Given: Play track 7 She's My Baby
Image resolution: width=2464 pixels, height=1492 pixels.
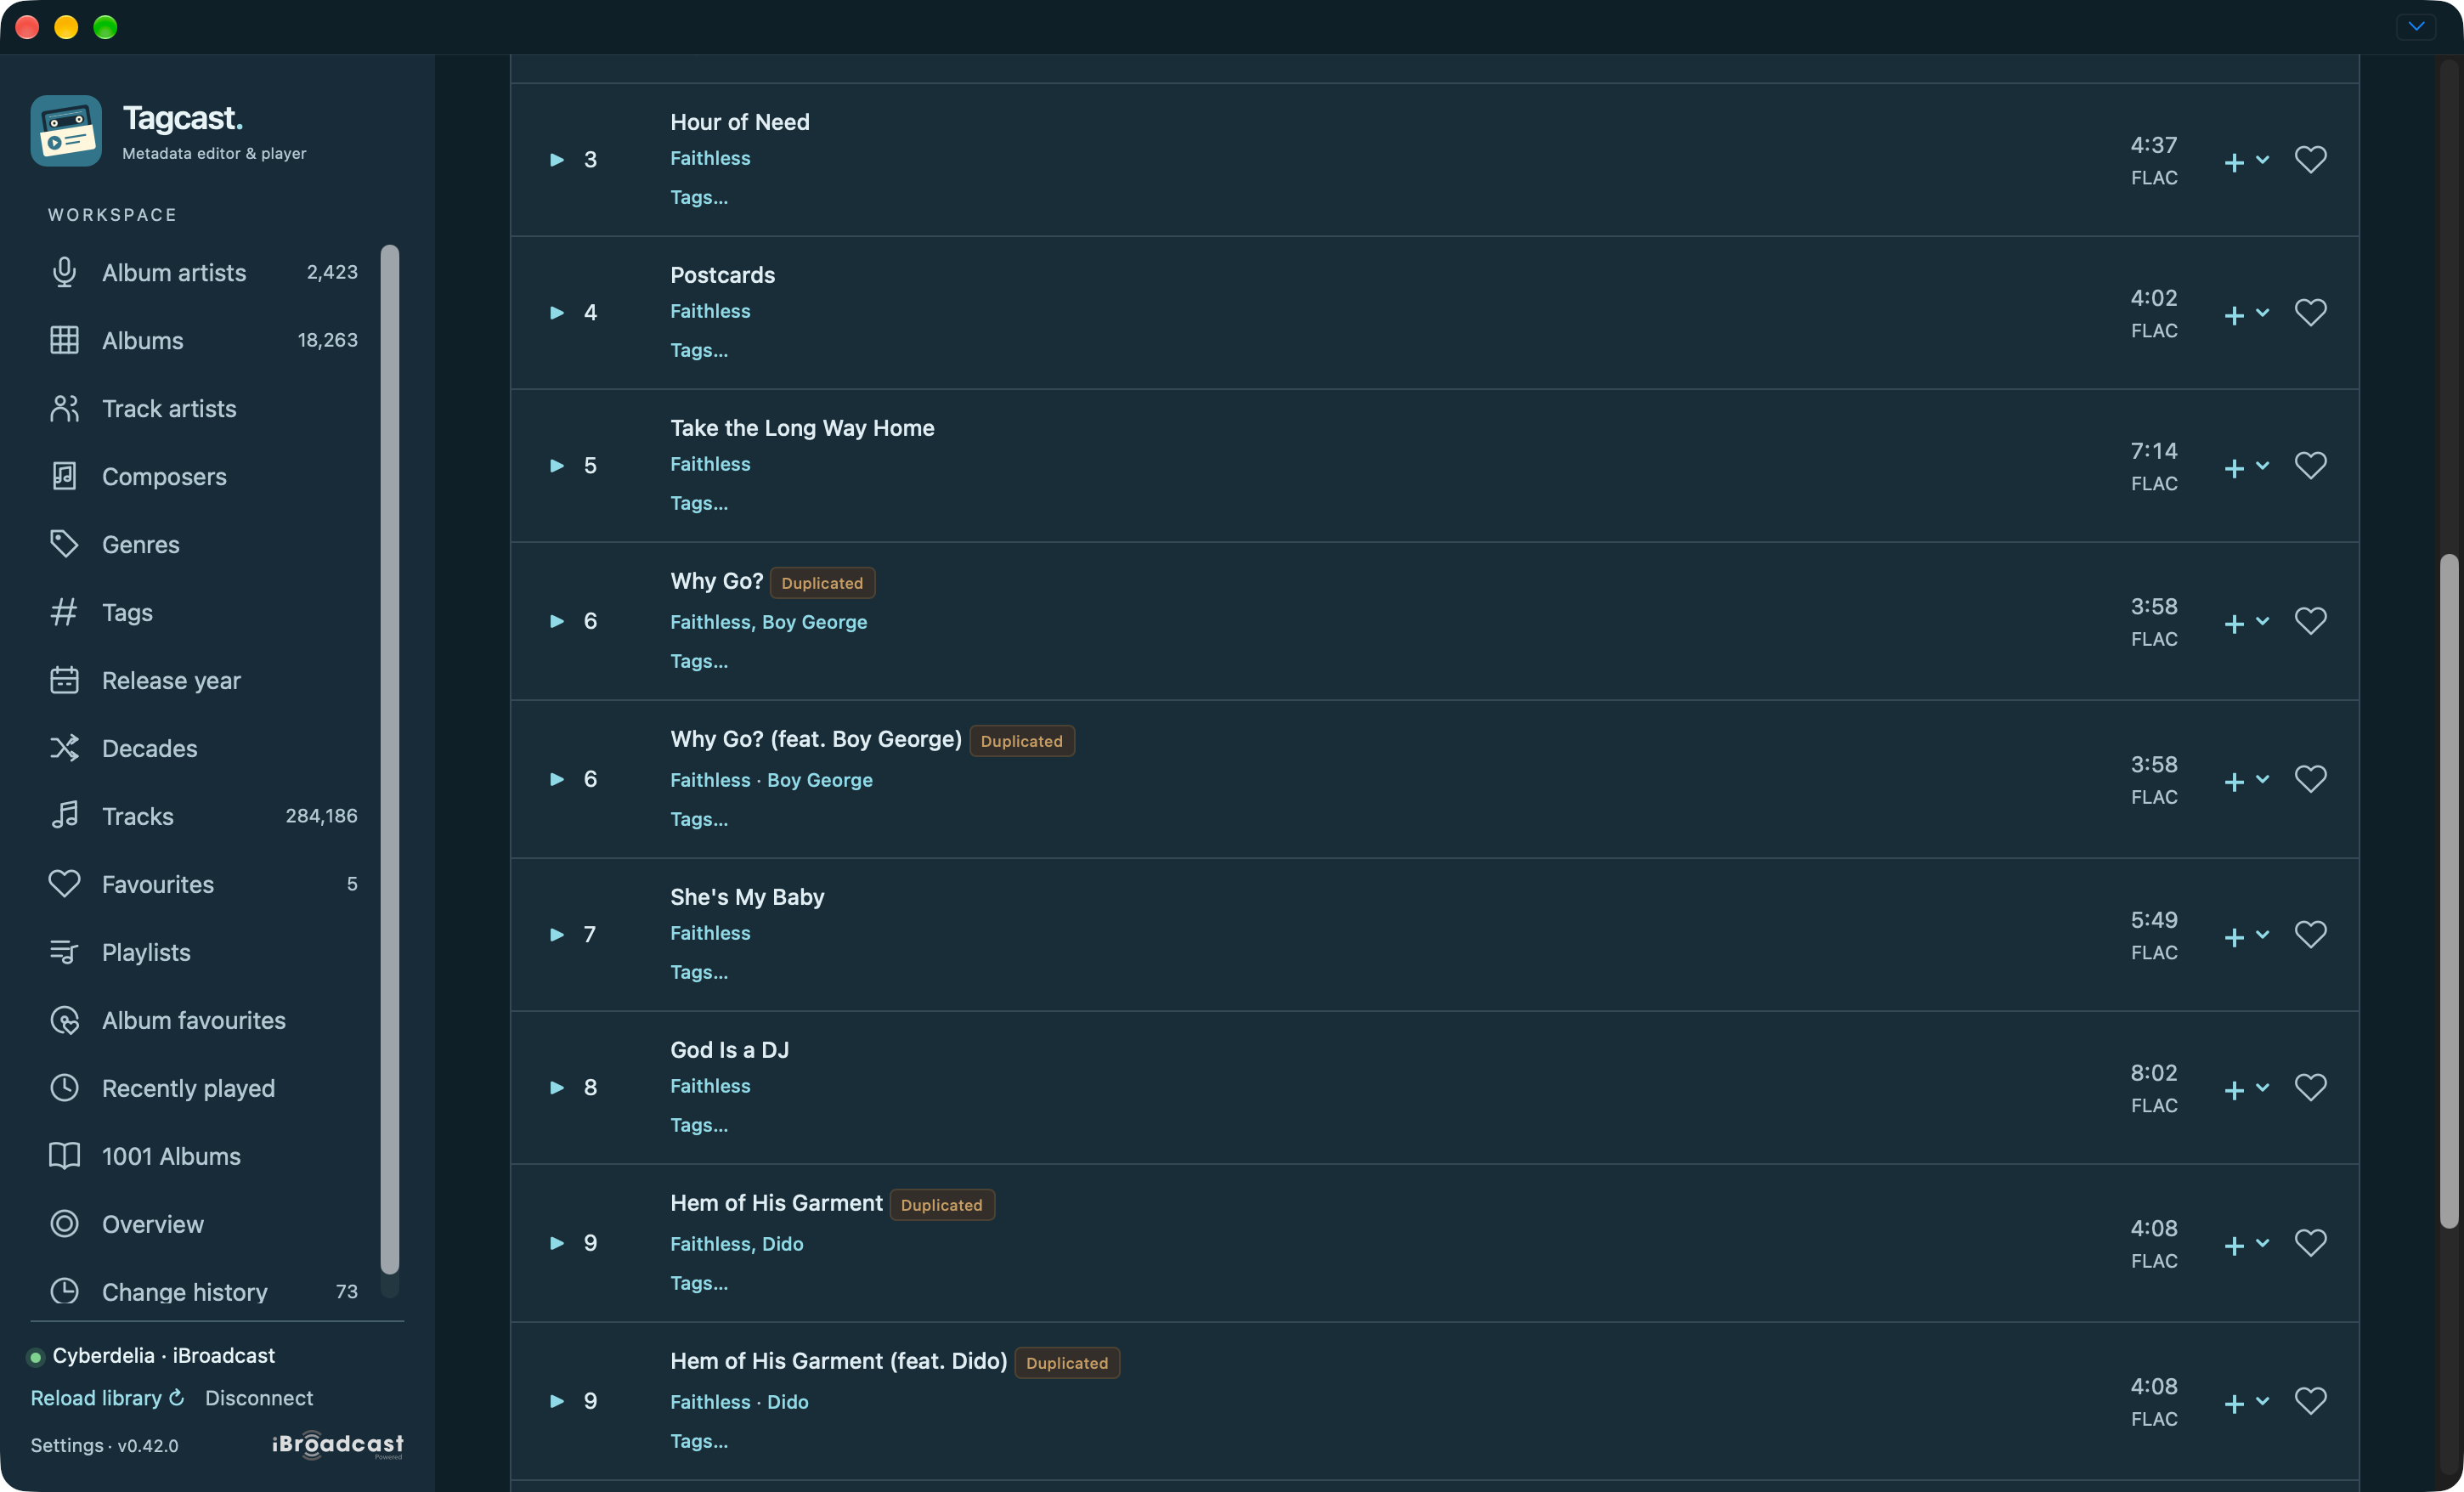Looking at the screenshot, I should pos(557,935).
